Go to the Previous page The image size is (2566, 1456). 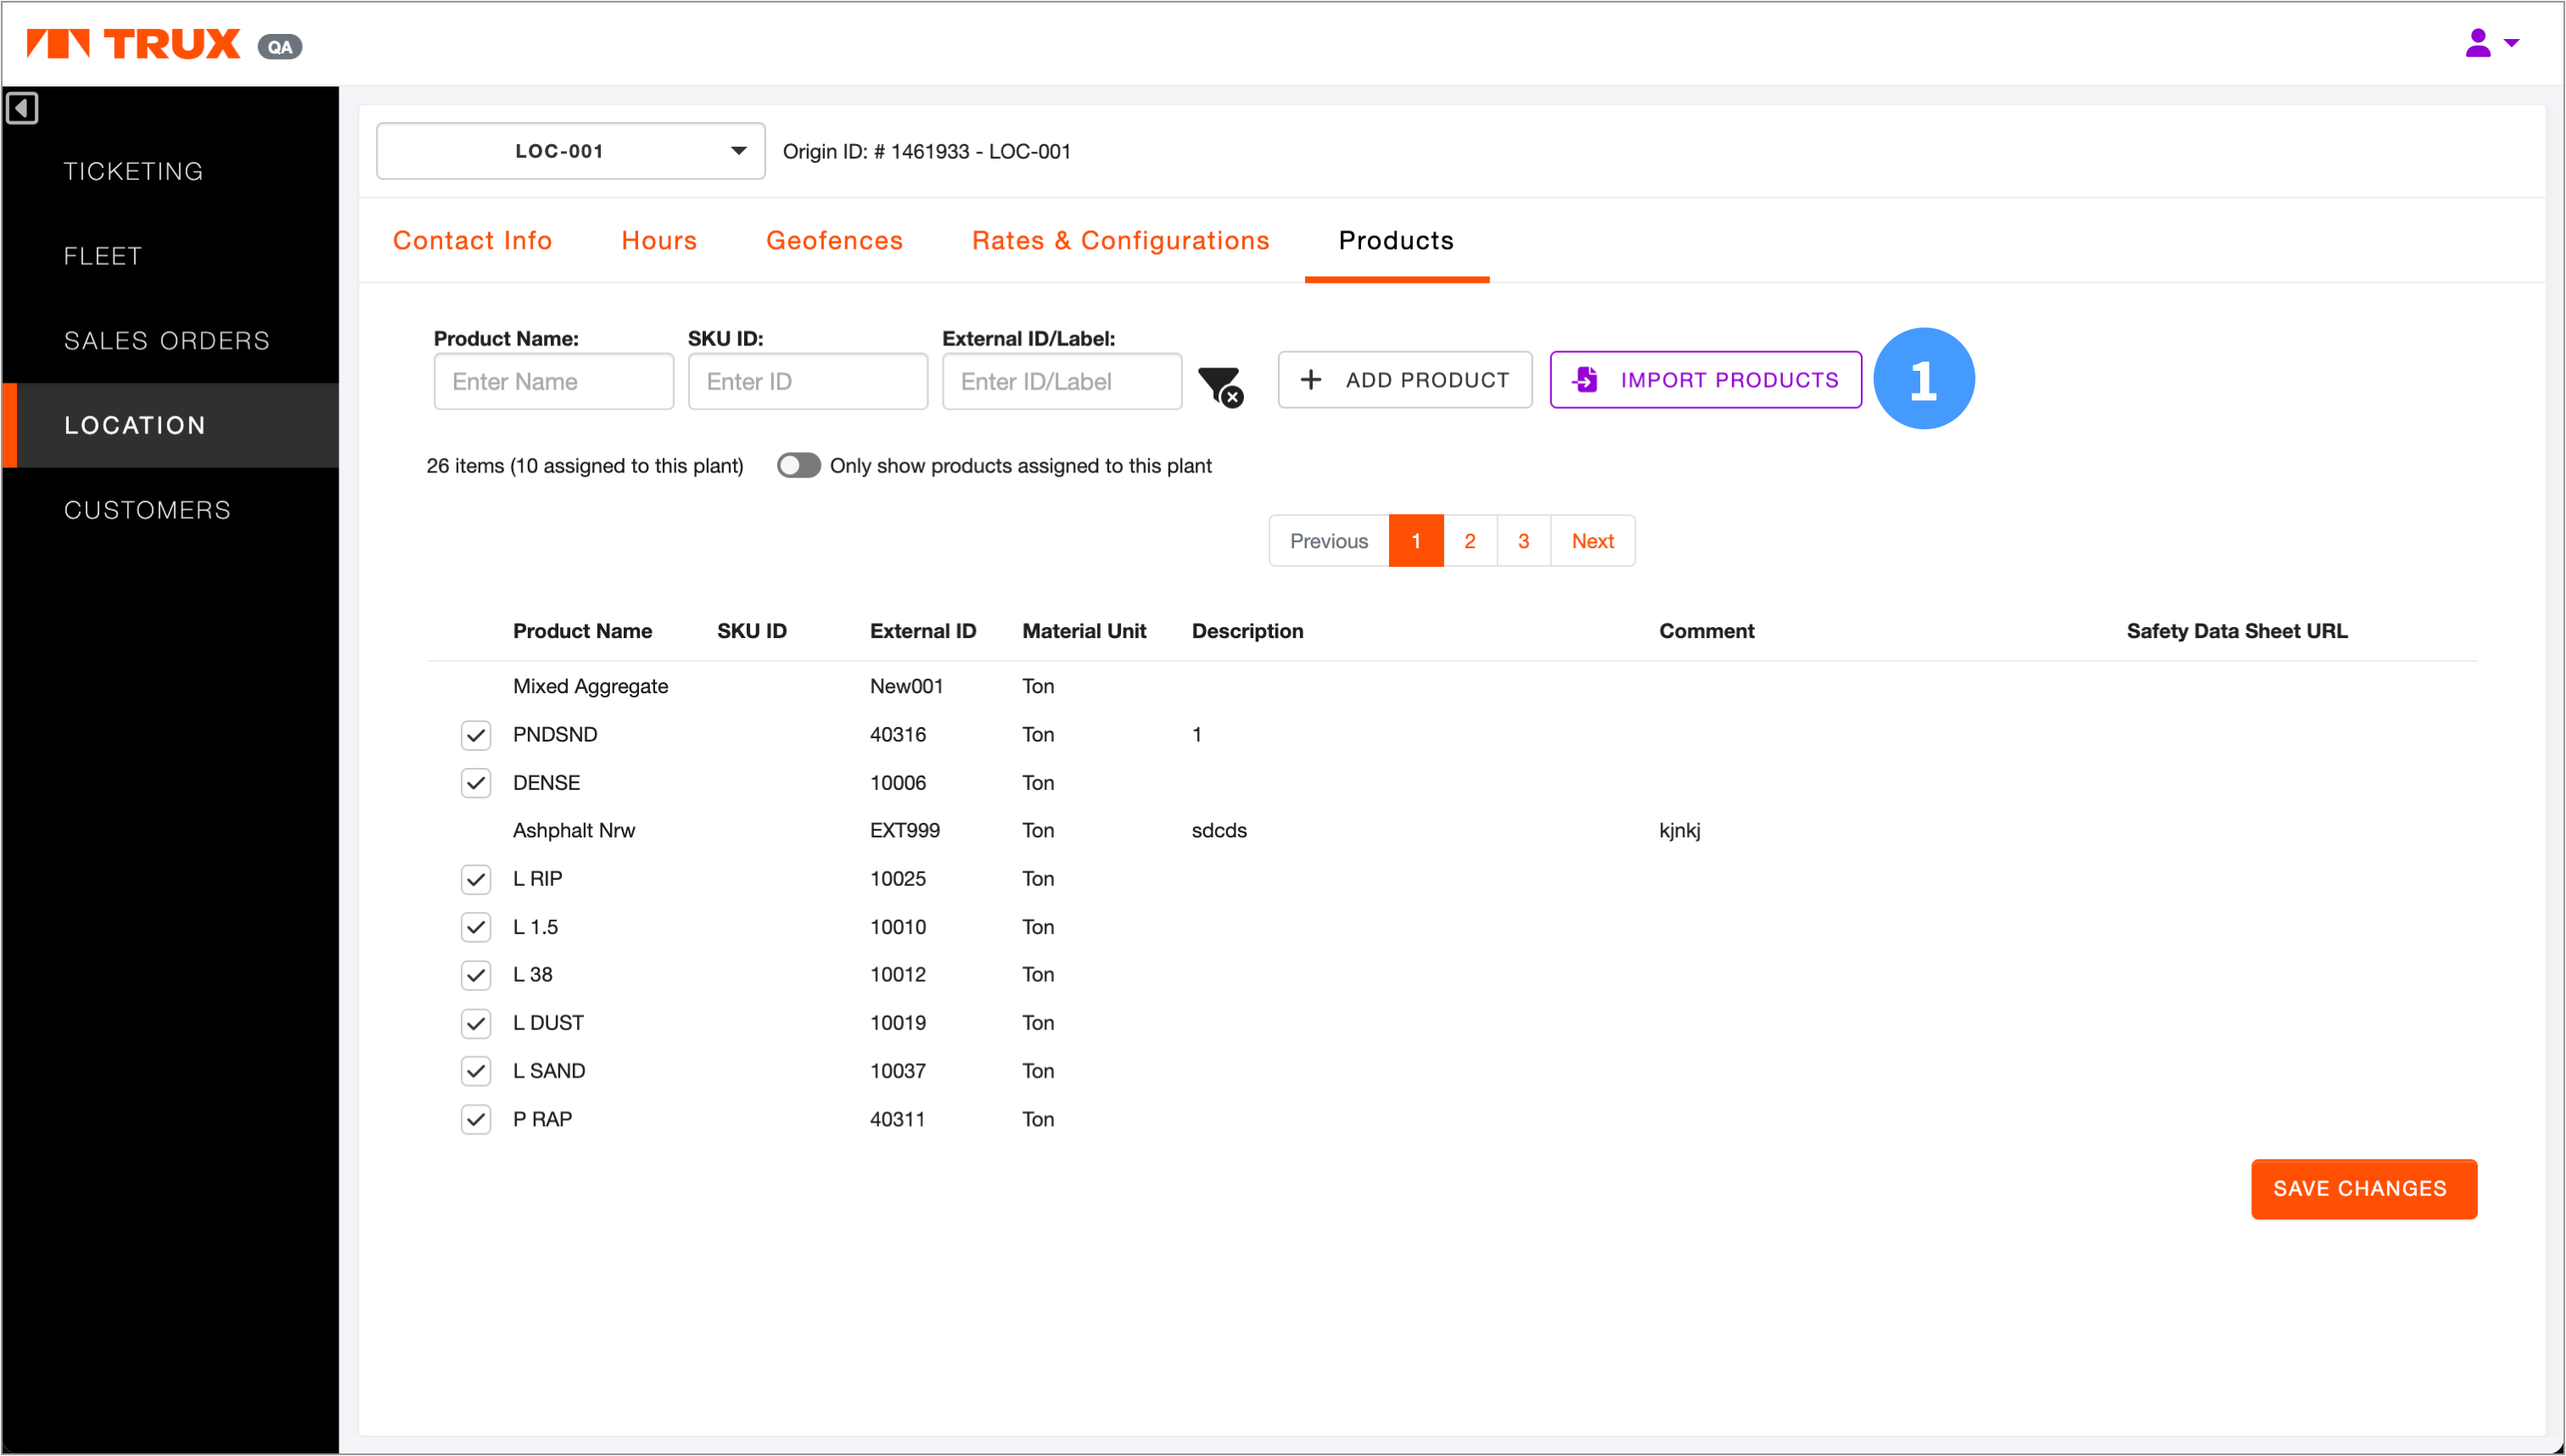1328,541
